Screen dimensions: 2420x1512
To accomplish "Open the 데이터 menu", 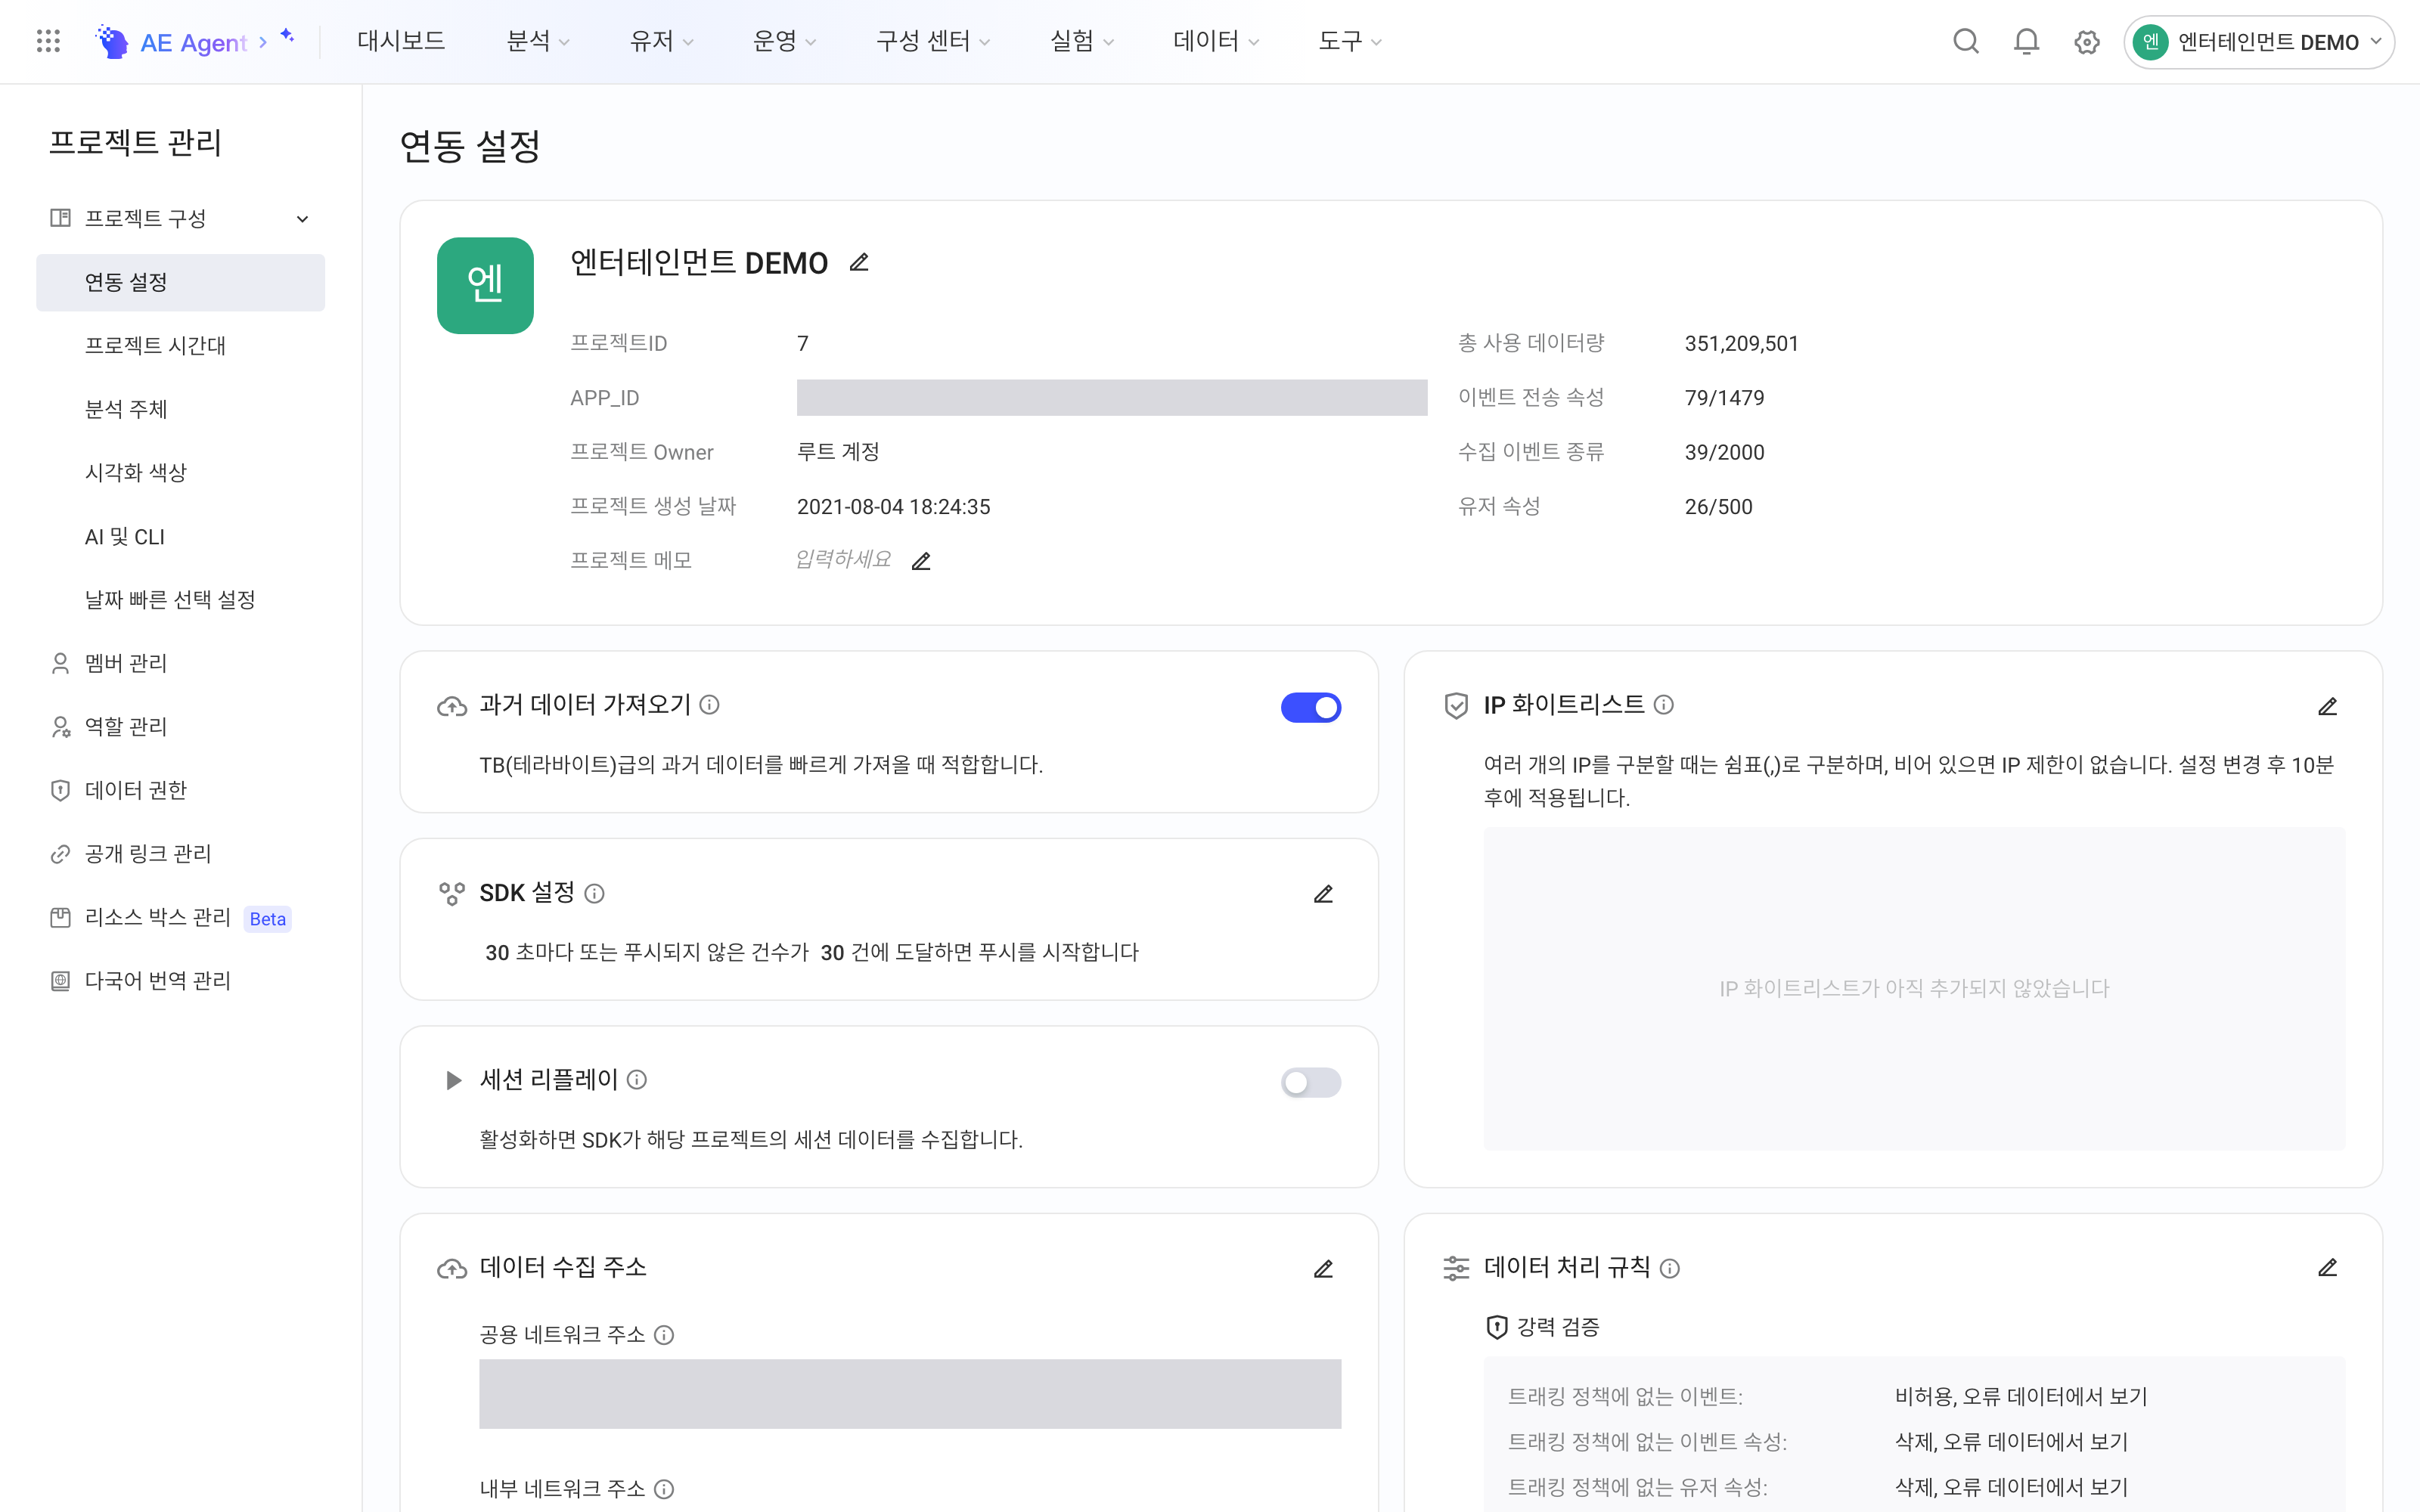I will pyautogui.click(x=1215, y=41).
